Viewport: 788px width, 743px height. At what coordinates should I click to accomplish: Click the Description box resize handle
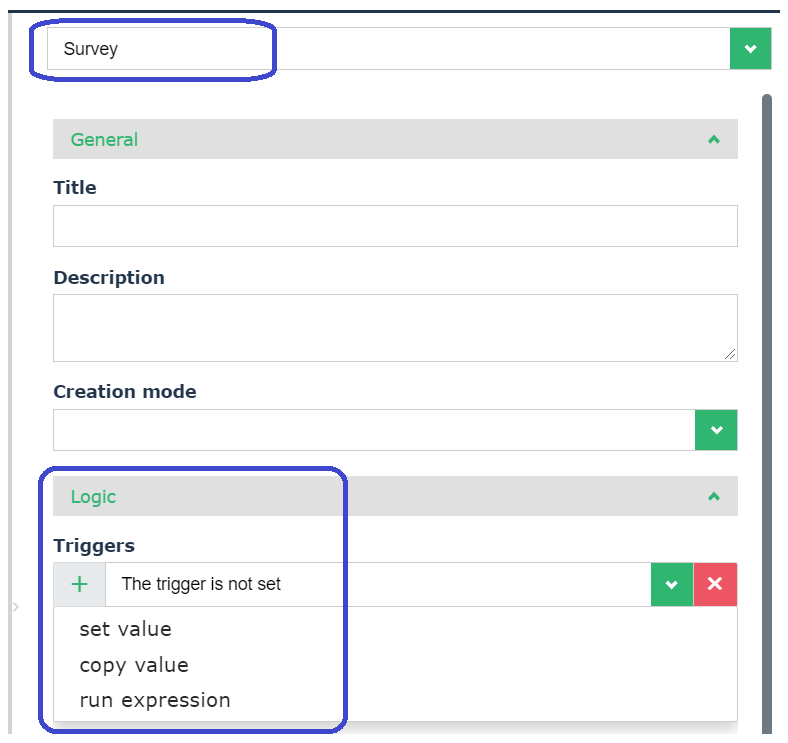731,354
